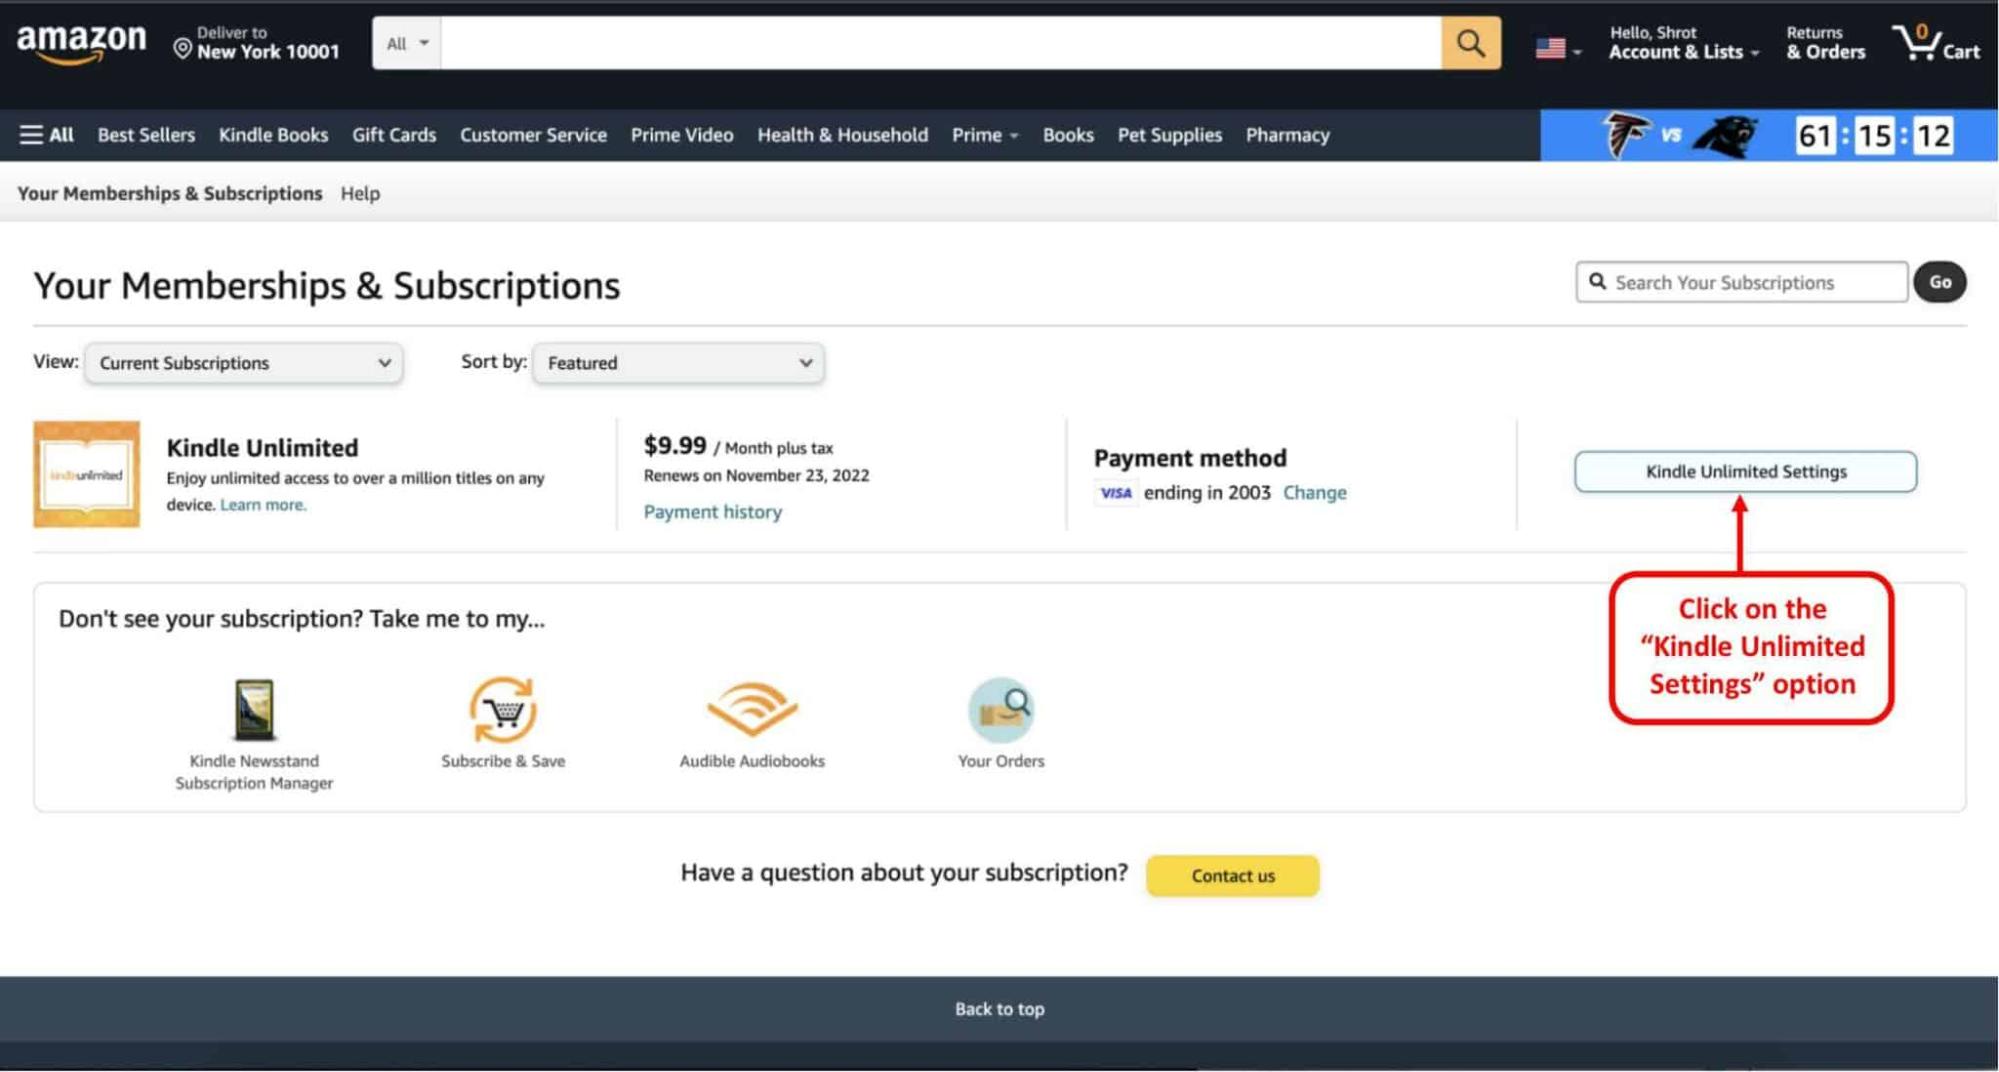Image resolution: width=1999 pixels, height=1072 pixels.
Task: Open the Subscribe & Save icon
Action: tap(503, 710)
